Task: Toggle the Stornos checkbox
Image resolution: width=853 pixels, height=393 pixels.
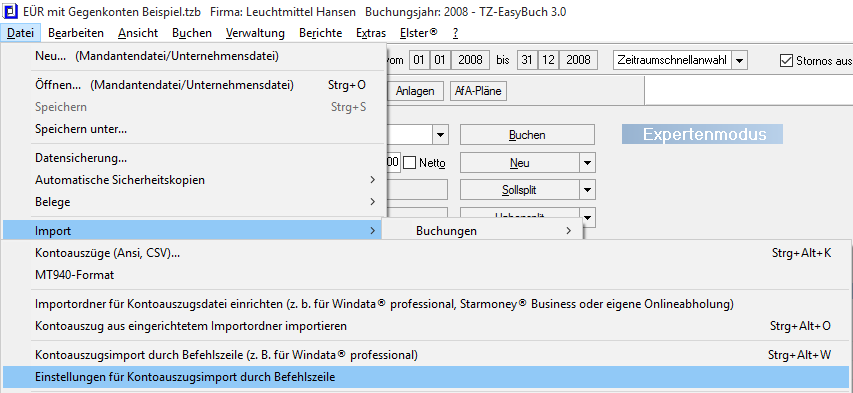Action: pyautogui.click(x=786, y=60)
